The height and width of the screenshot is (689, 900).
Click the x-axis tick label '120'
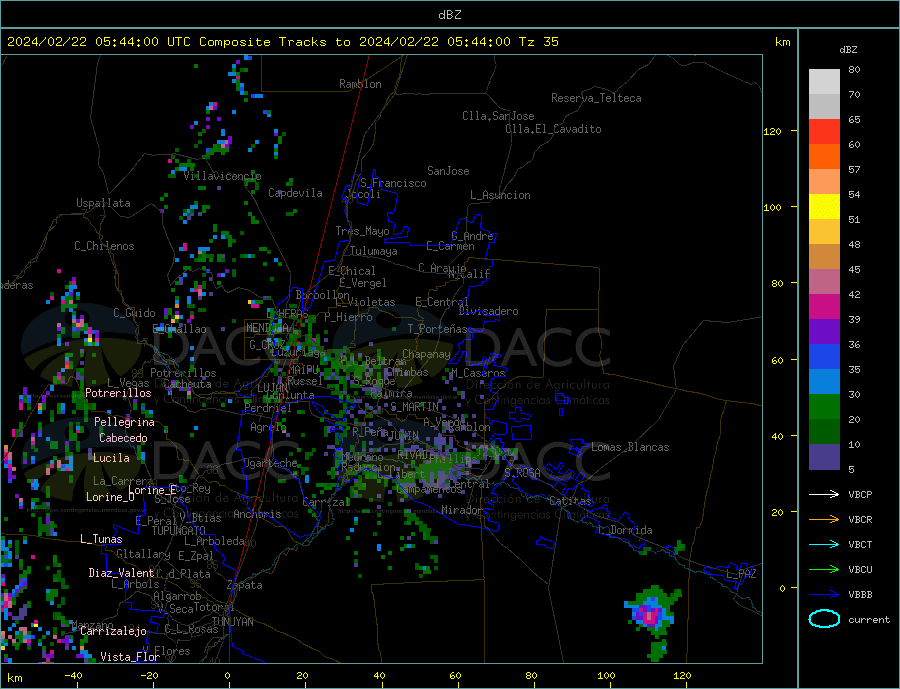click(x=682, y=676)
